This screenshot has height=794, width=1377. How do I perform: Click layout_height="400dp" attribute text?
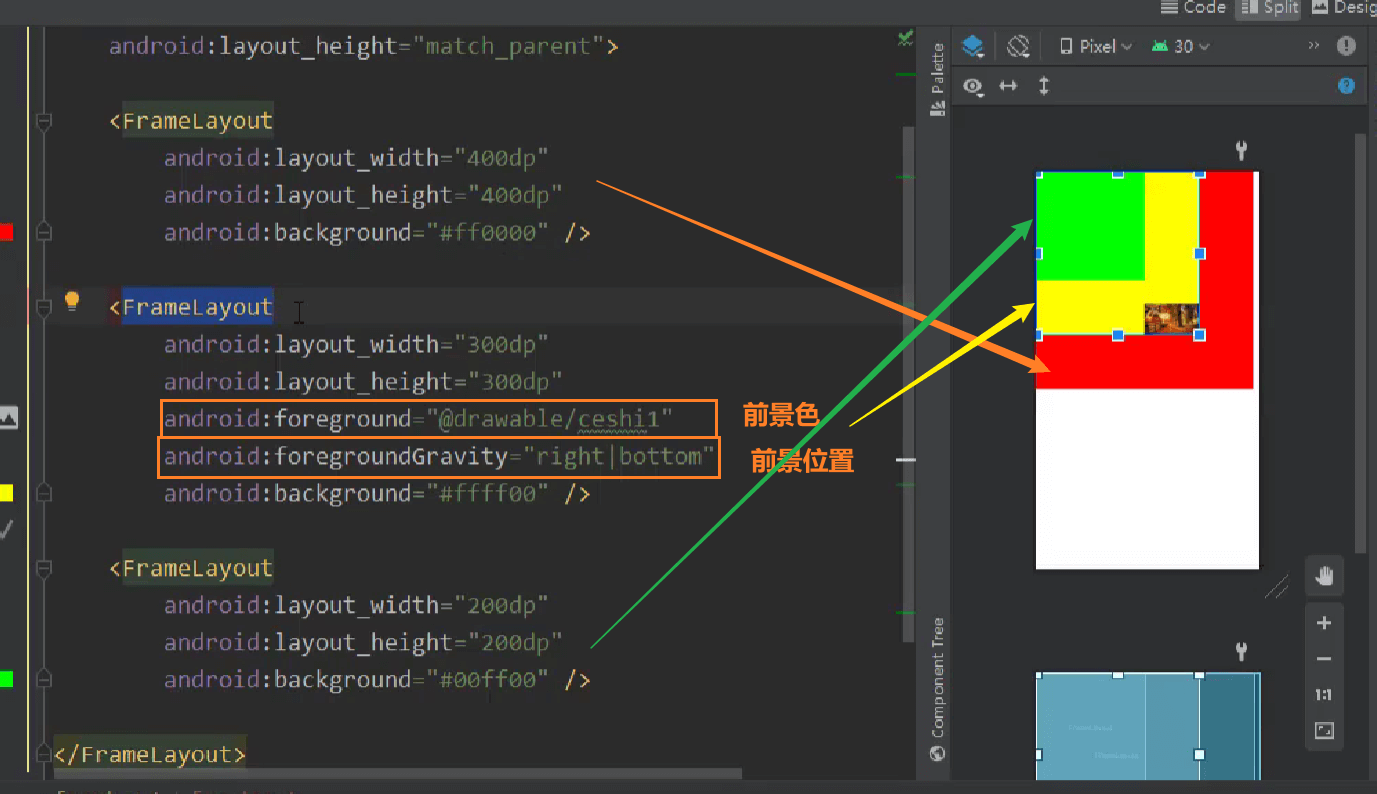[363, 195]
